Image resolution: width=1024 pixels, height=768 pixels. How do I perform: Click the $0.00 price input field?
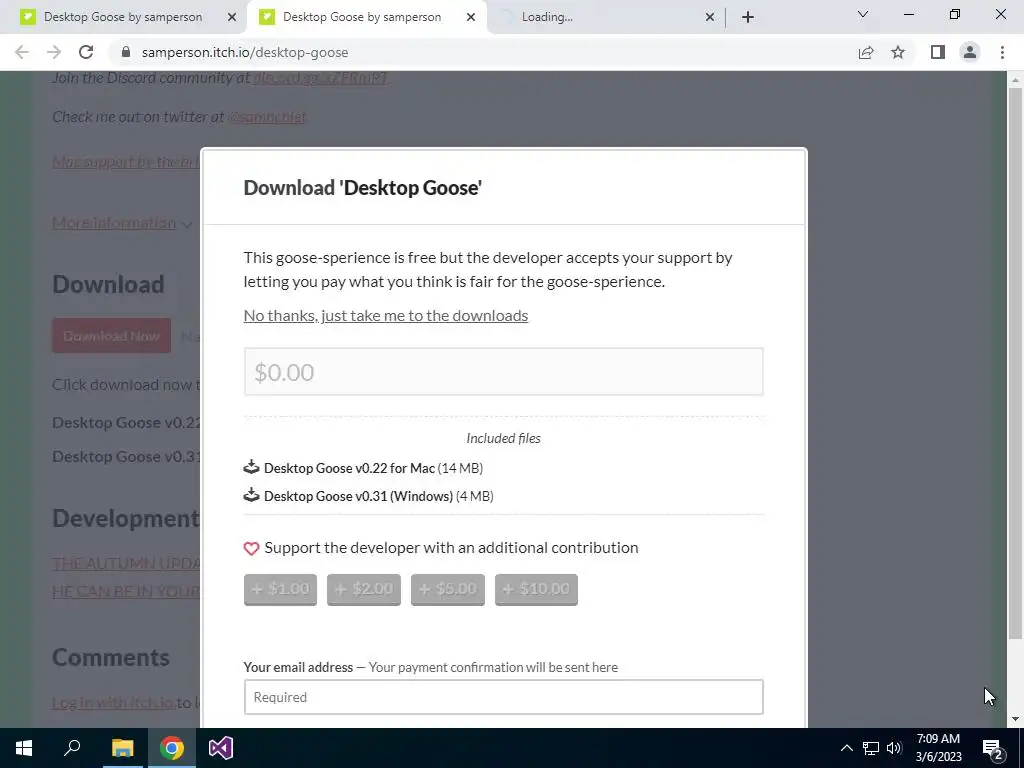point(504,372)
